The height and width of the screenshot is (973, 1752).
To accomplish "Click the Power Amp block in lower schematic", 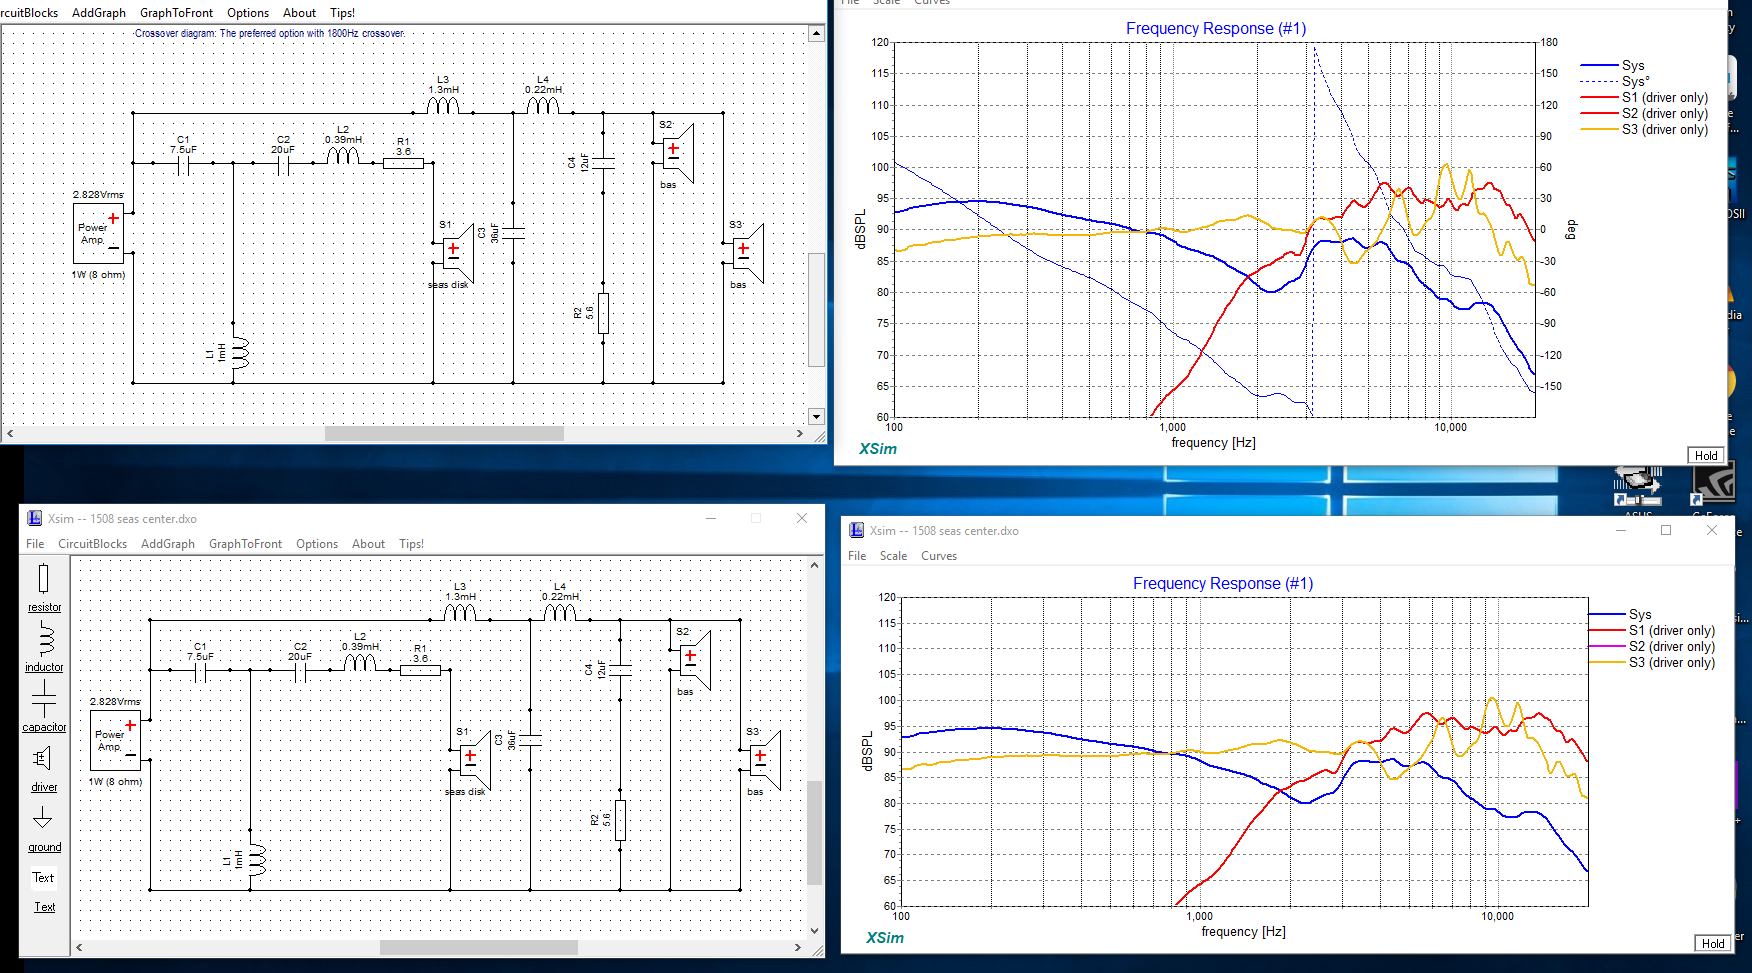I will pyautogui.click(x=115, y=740).
